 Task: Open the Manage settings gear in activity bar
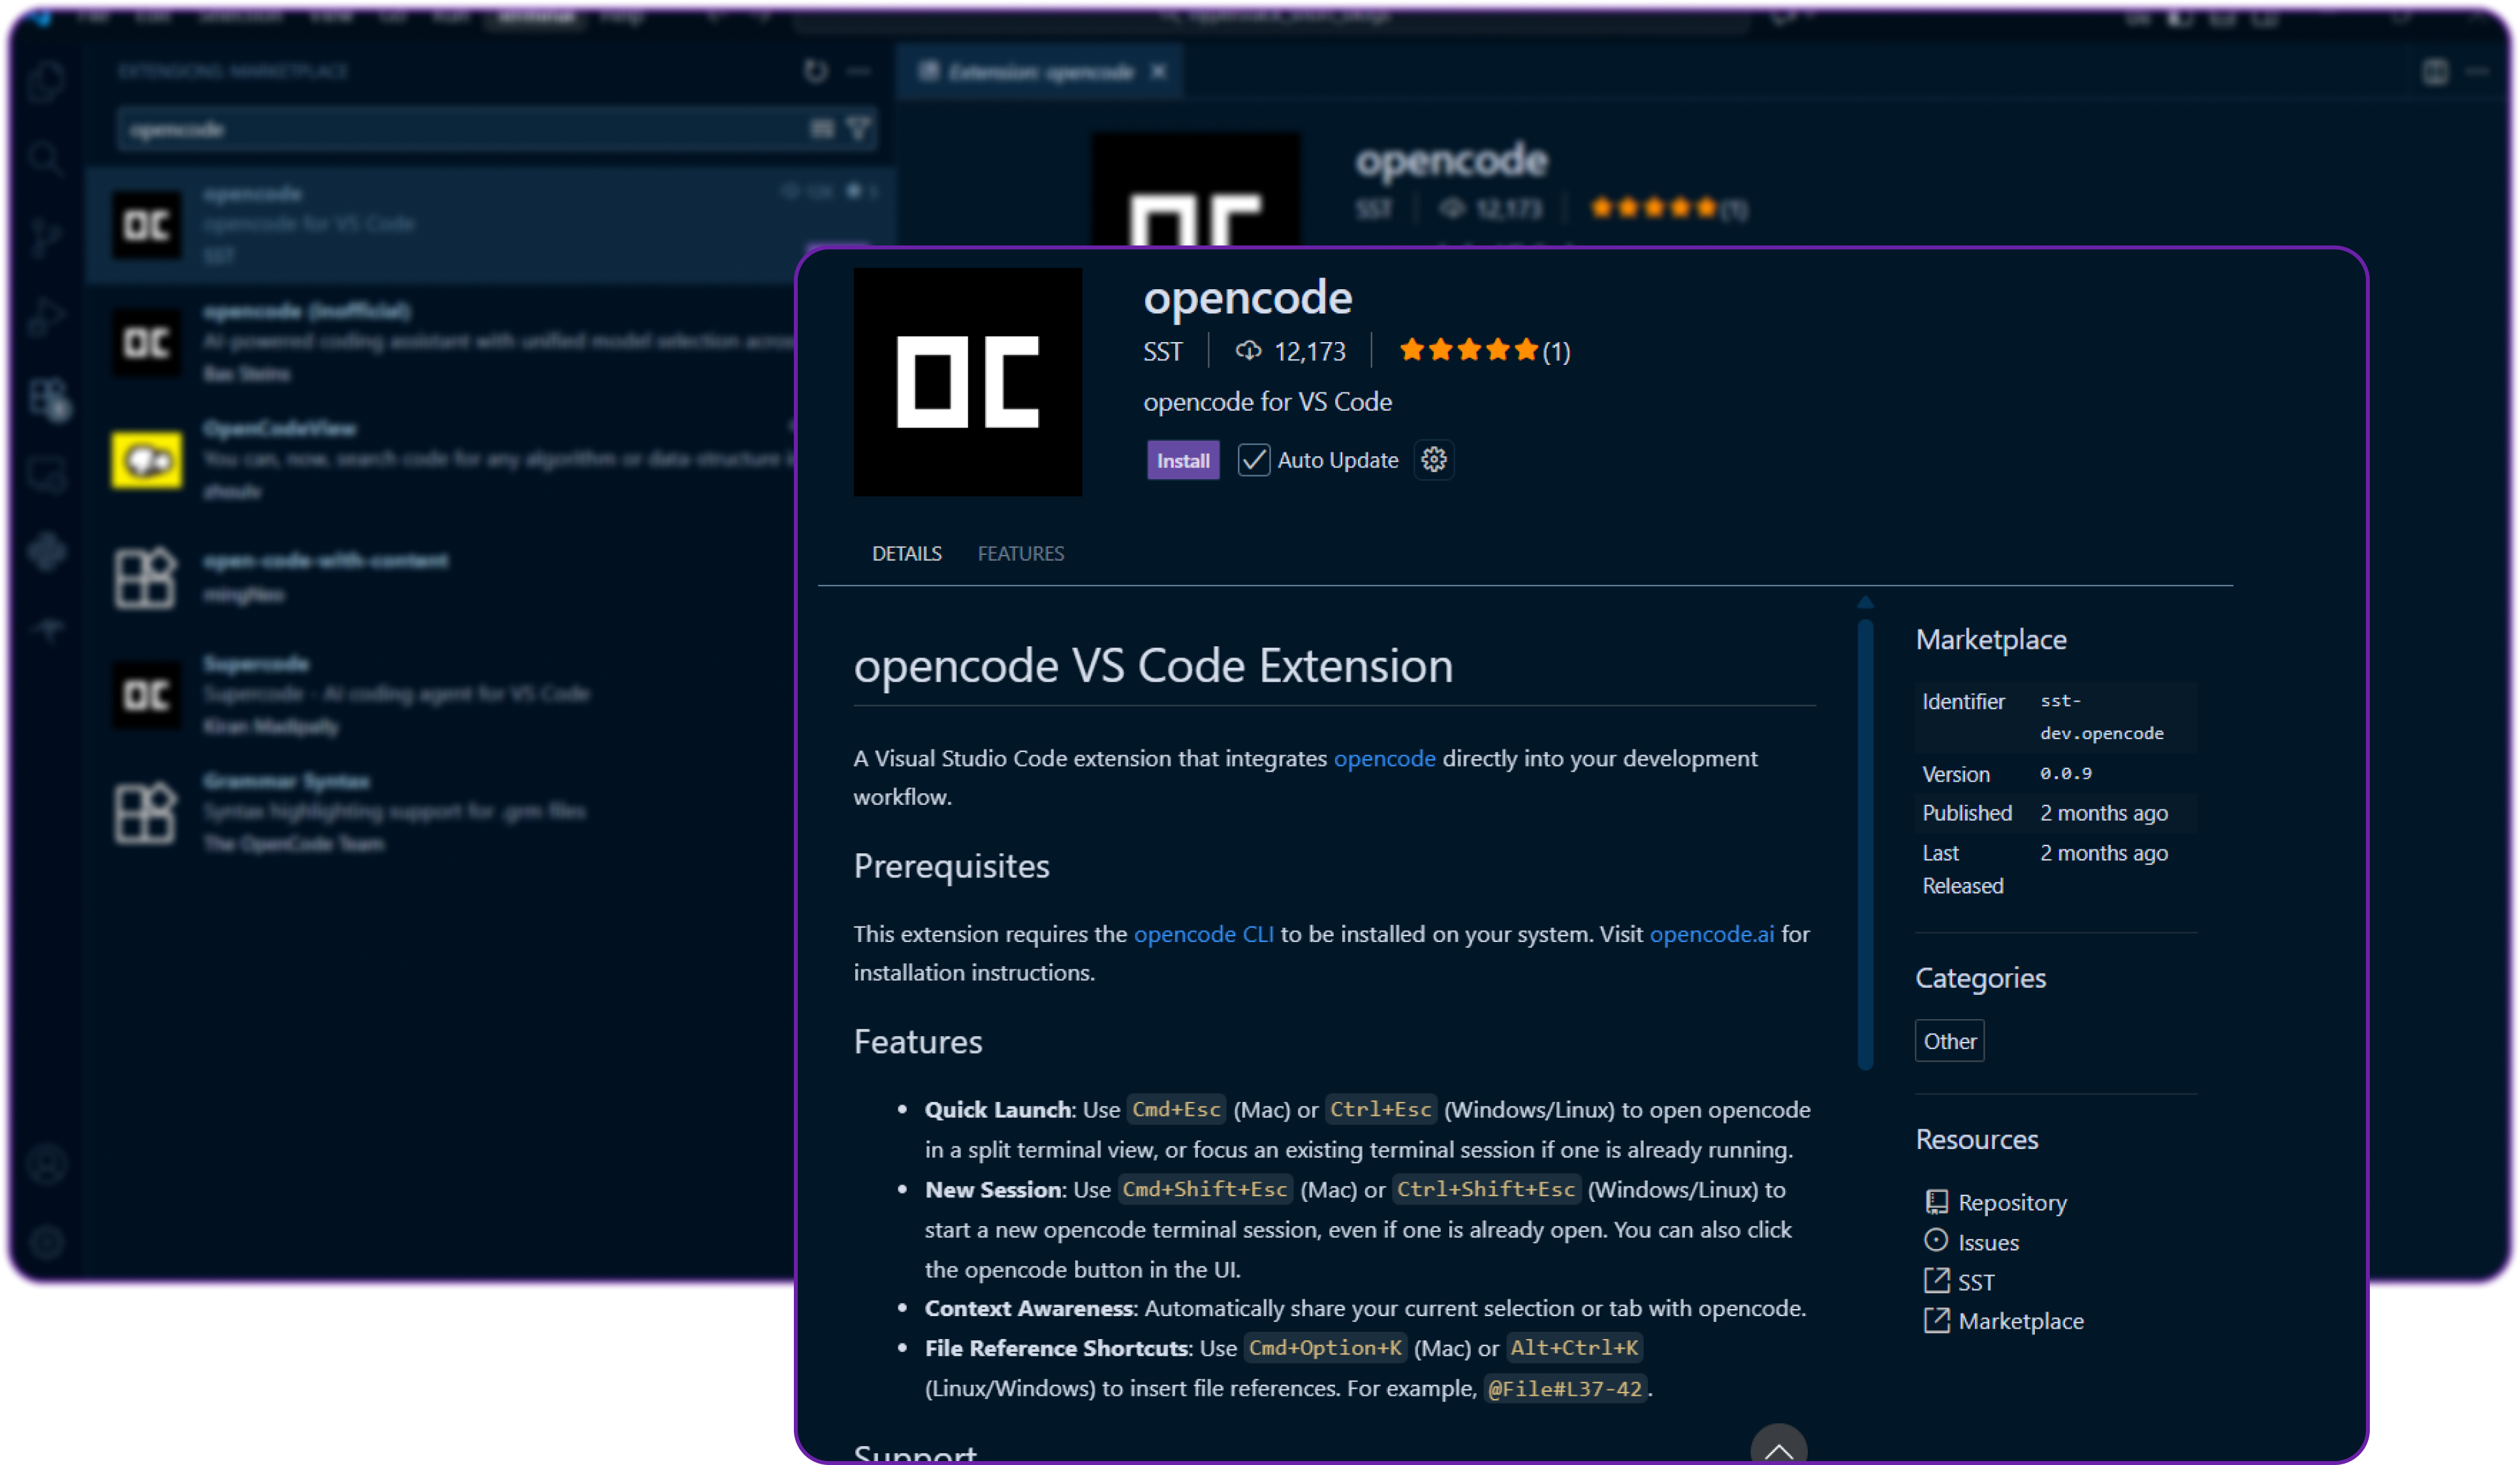tap(46, 1242)
